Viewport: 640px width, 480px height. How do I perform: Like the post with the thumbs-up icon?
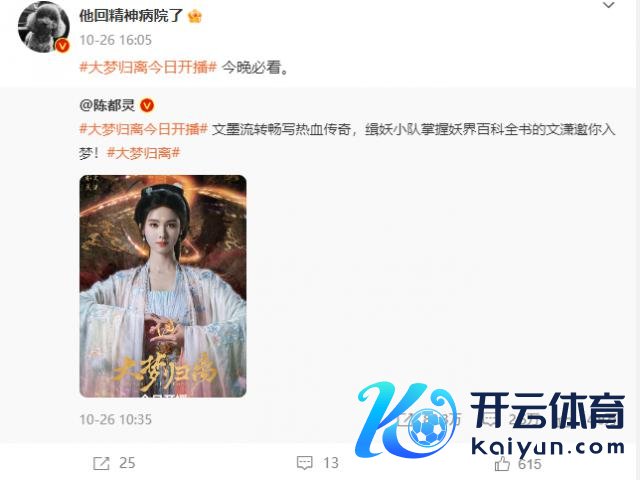point(502,464)
